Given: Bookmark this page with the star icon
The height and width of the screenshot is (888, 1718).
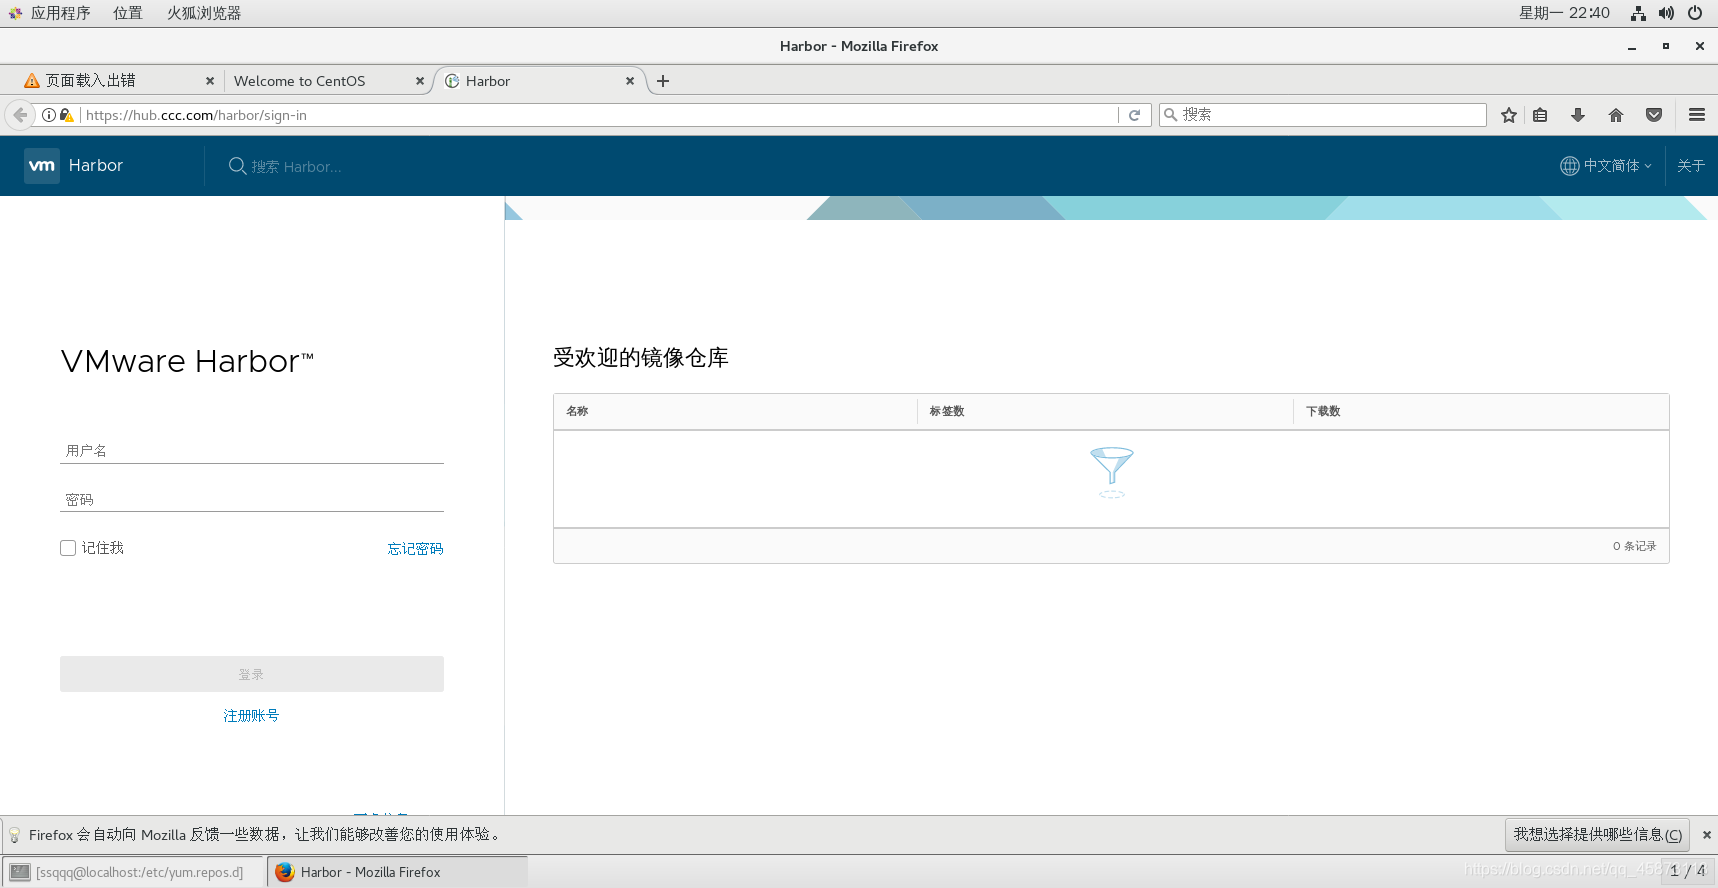Looking at the screenshot, I should [1509, 115].
